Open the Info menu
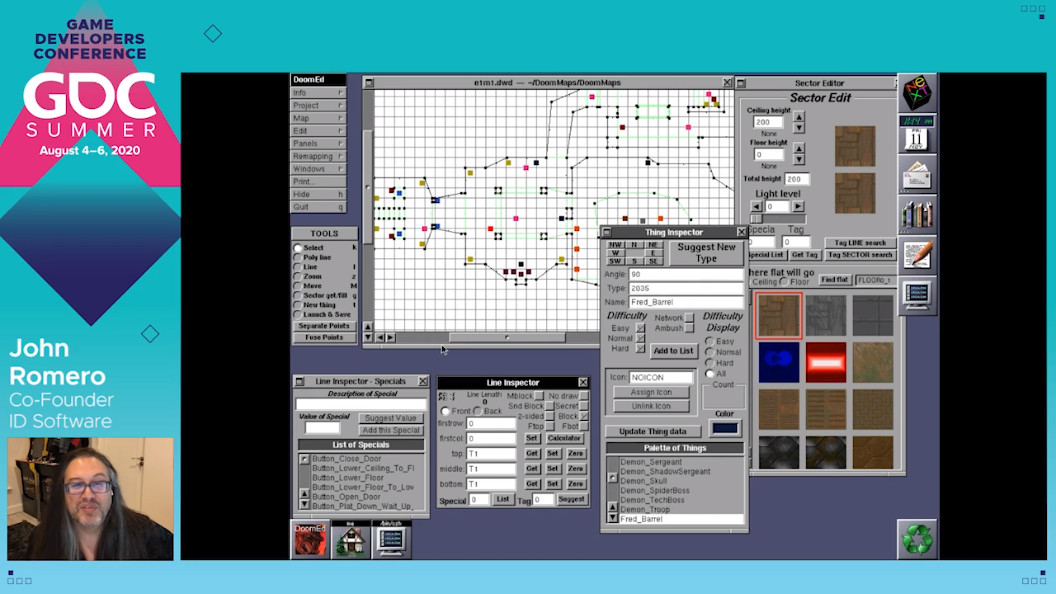The height and width of the screenshot is (594, 1056). click(319, 93)
